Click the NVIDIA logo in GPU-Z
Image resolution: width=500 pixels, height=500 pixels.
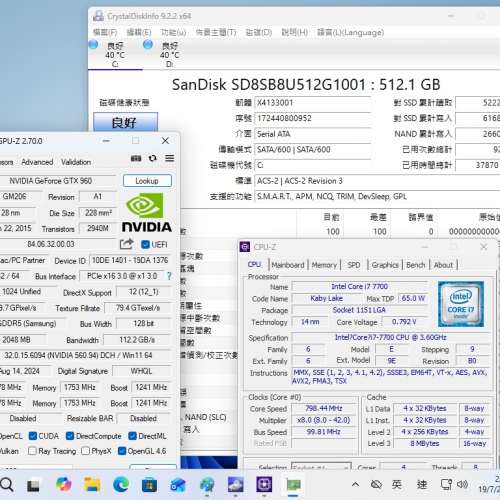coord(147,213)
